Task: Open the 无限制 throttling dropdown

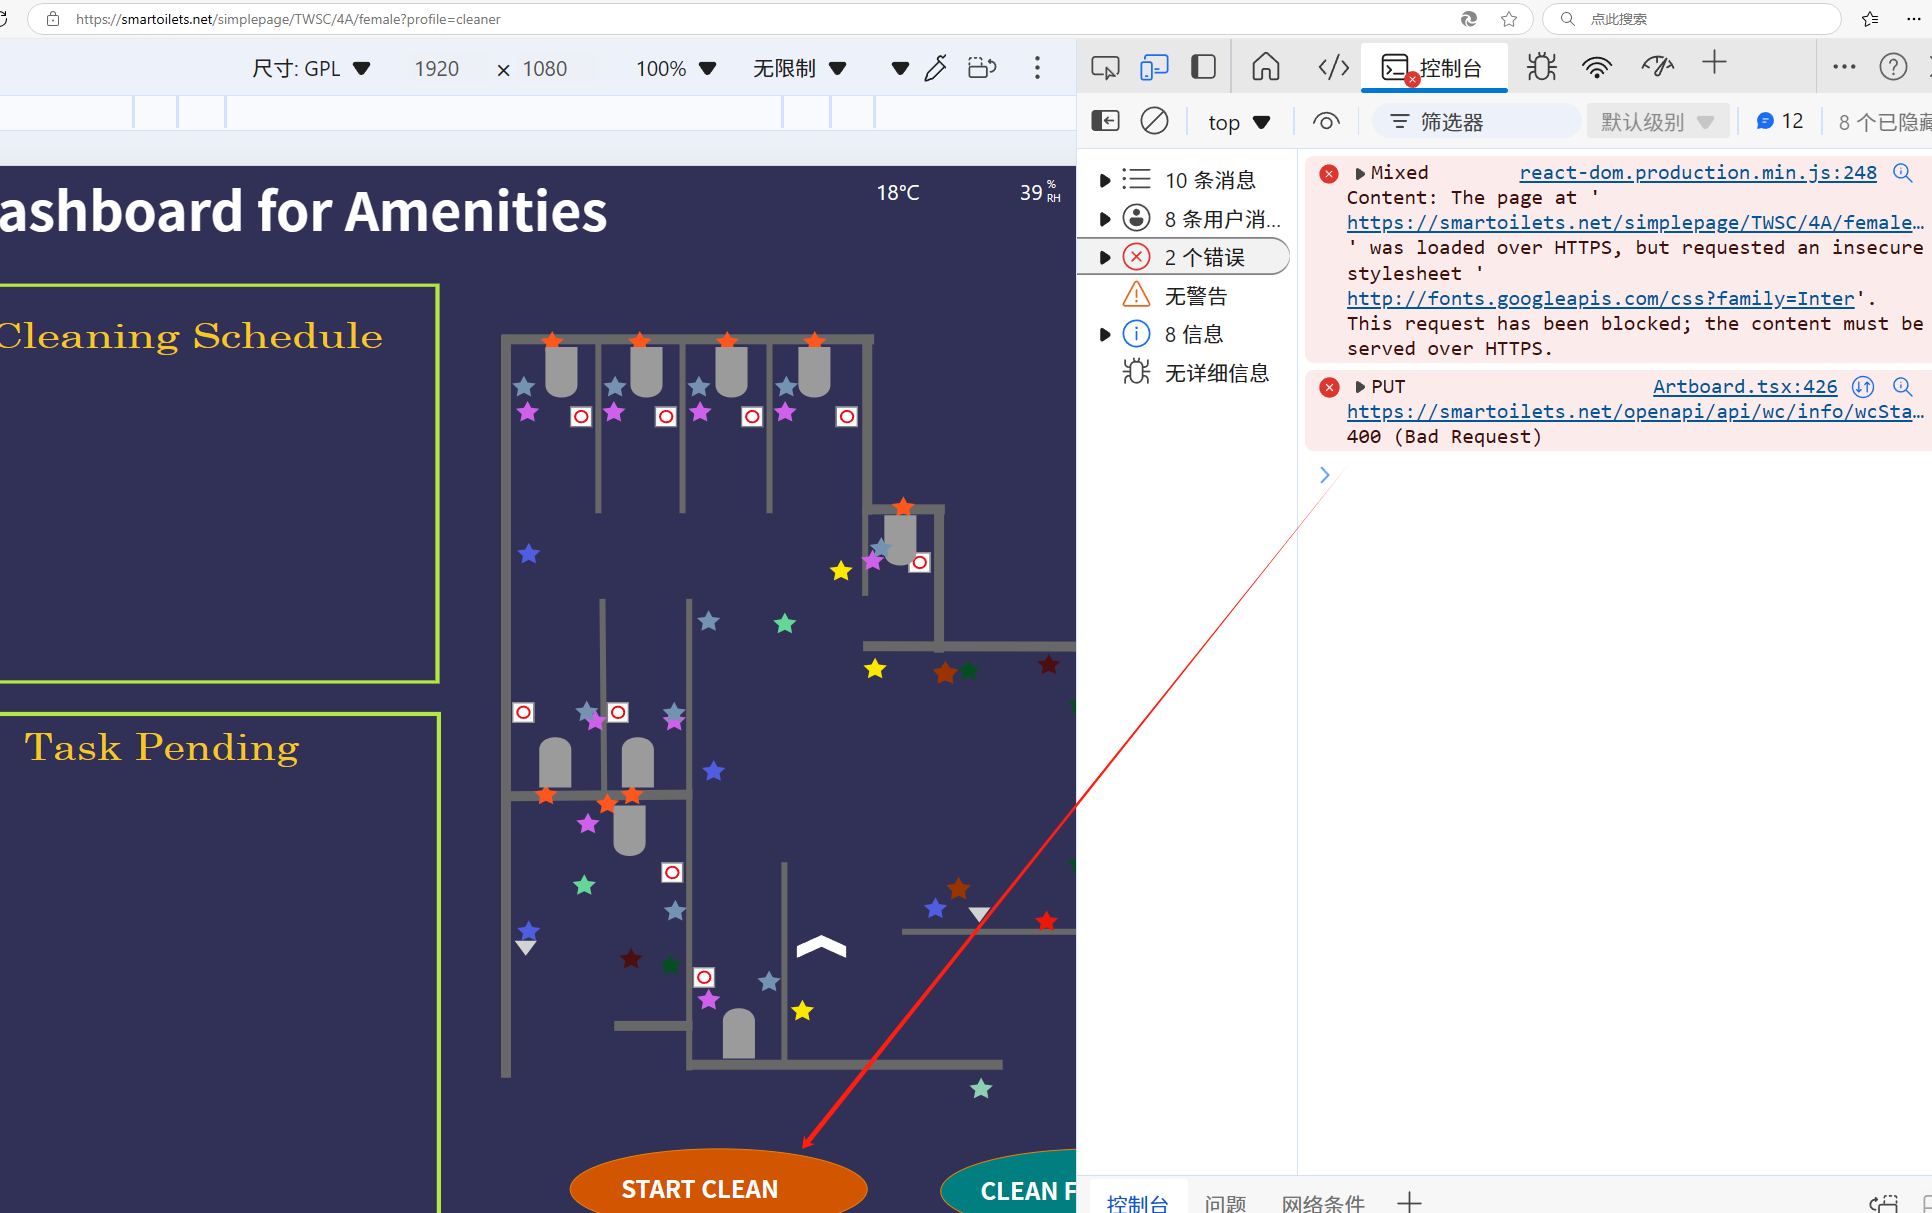Action: click(800, 68)
